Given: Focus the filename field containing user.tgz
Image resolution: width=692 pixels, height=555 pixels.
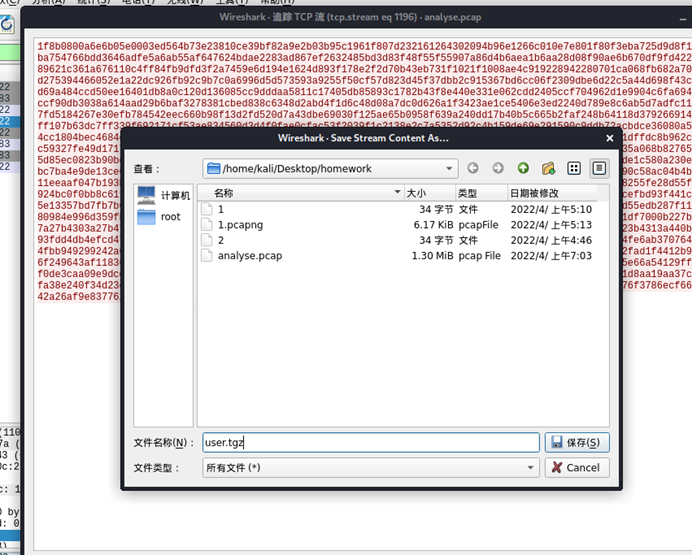Looking at the screenshot, I should click(x=371, y=442).
